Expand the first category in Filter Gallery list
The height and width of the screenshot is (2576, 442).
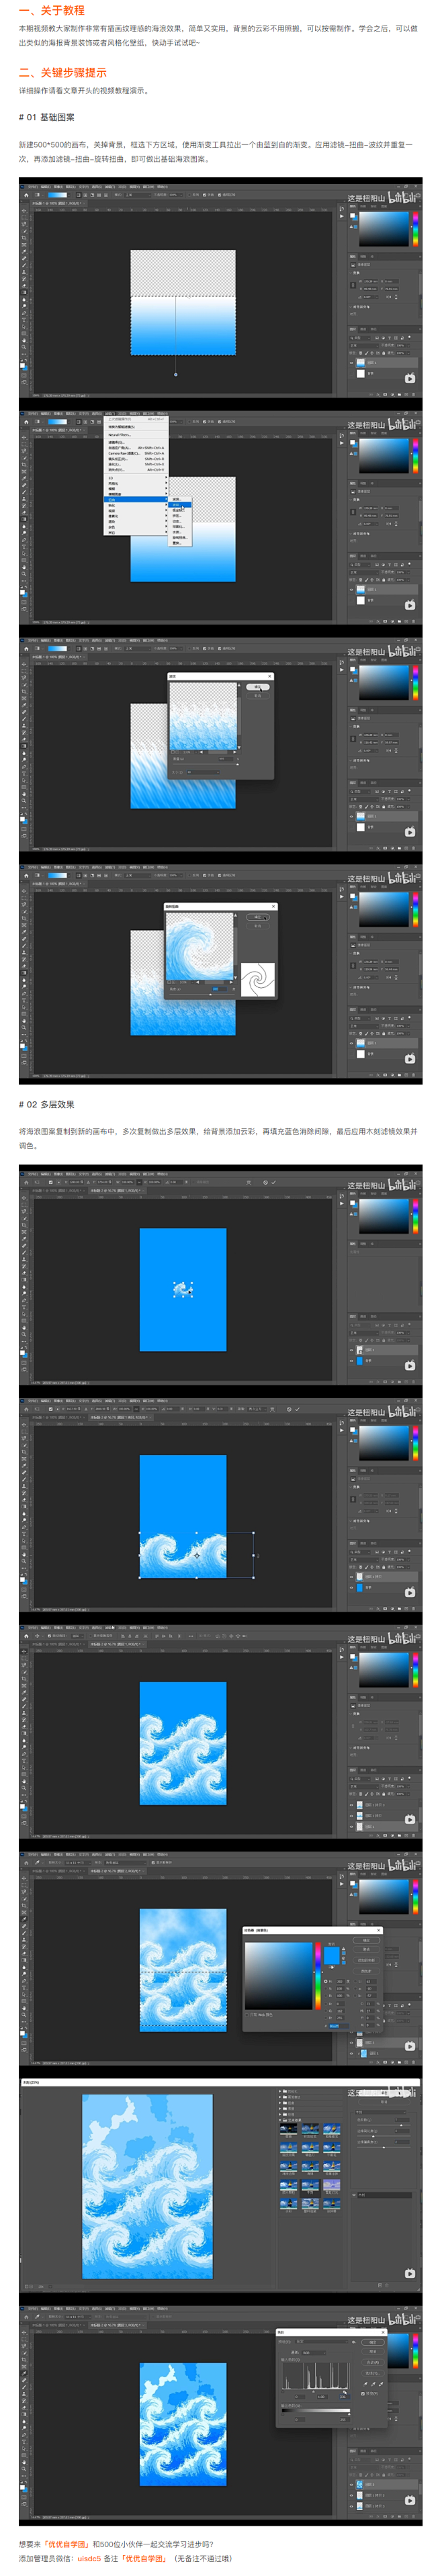pos(281,2091)
